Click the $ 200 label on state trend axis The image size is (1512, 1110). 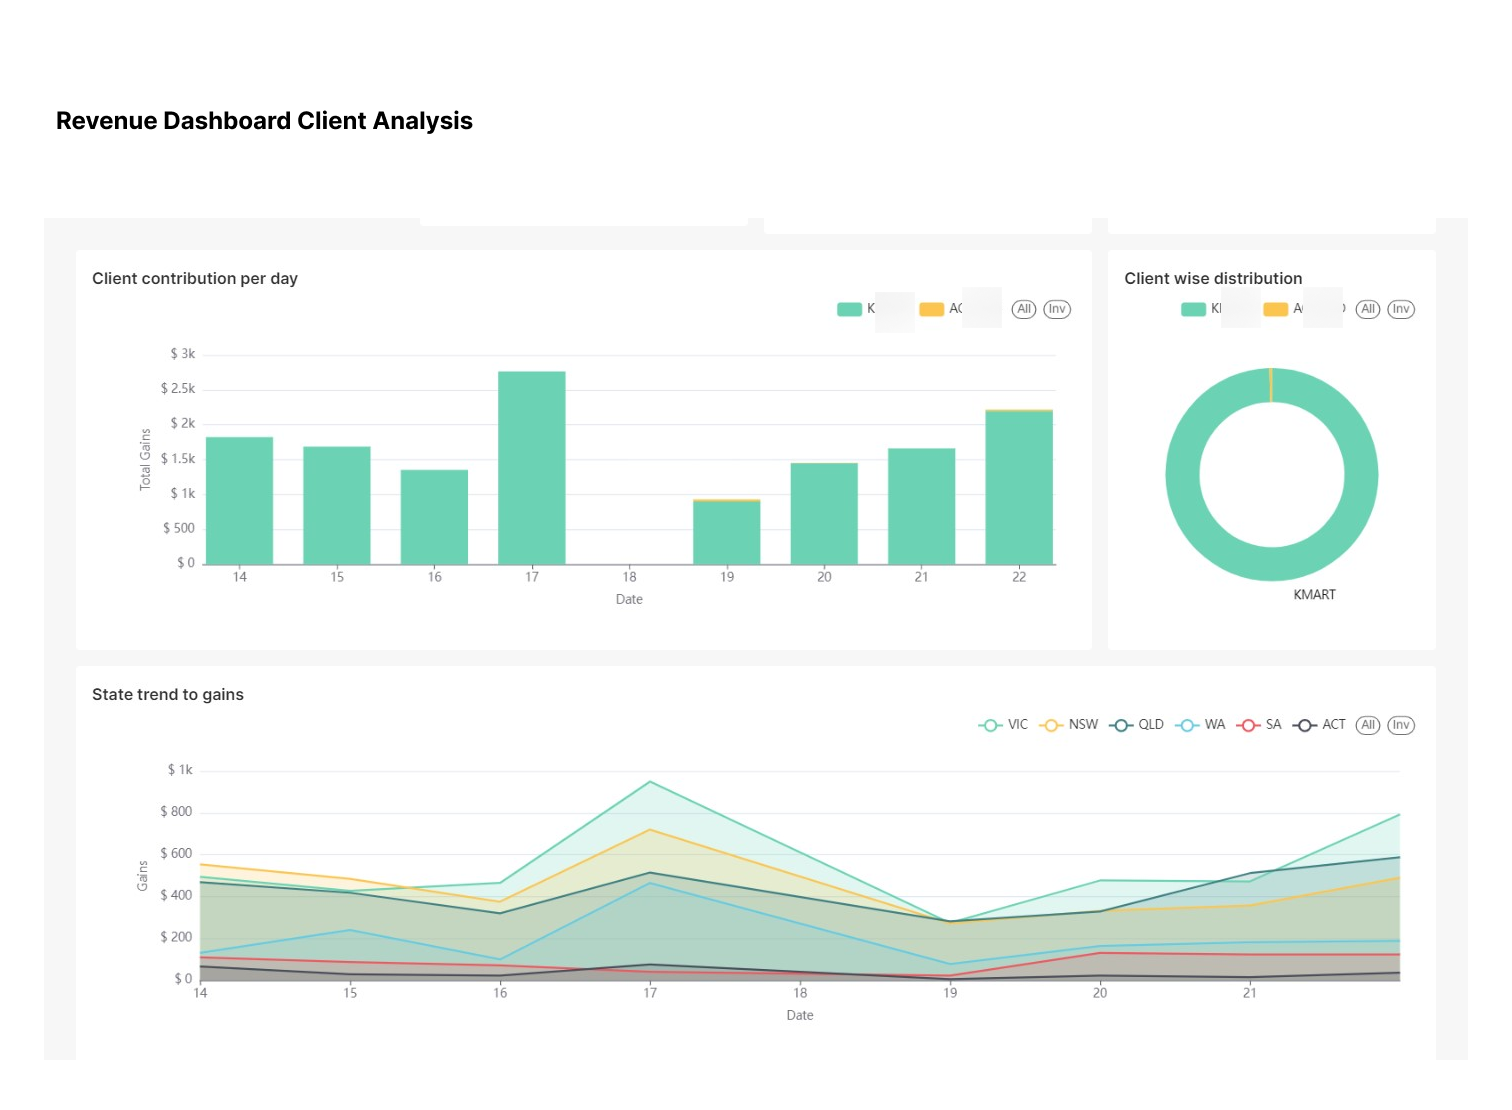176,937
